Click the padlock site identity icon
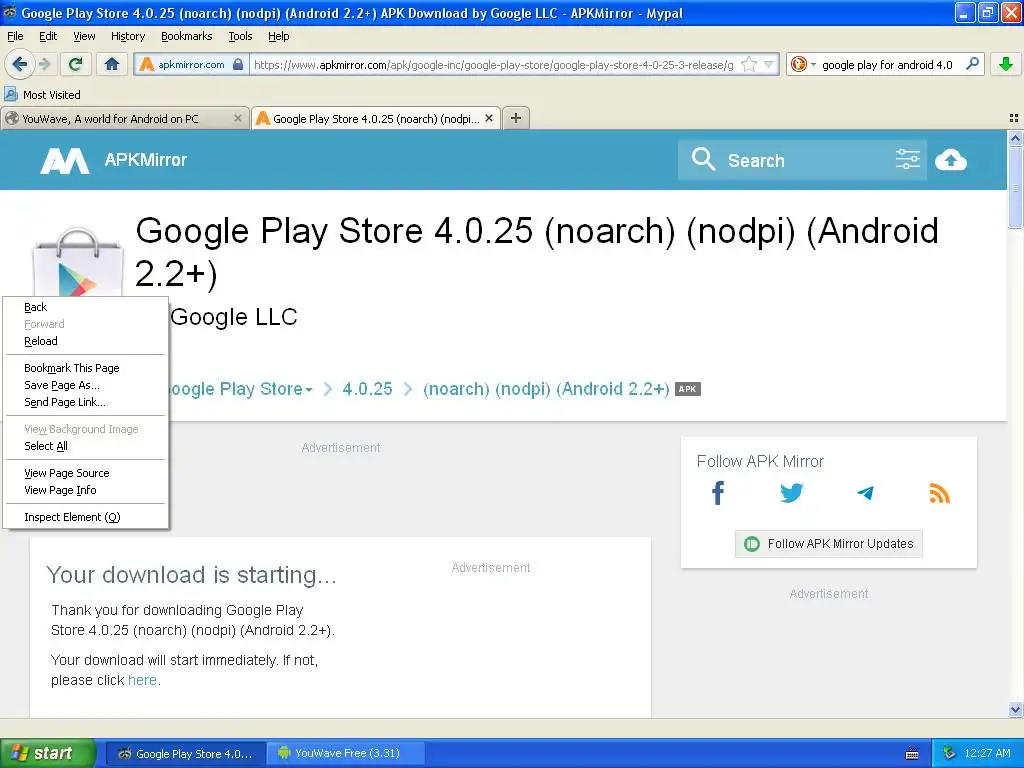The width and height of the screenshot is (1024, 768). pos(238,64)
